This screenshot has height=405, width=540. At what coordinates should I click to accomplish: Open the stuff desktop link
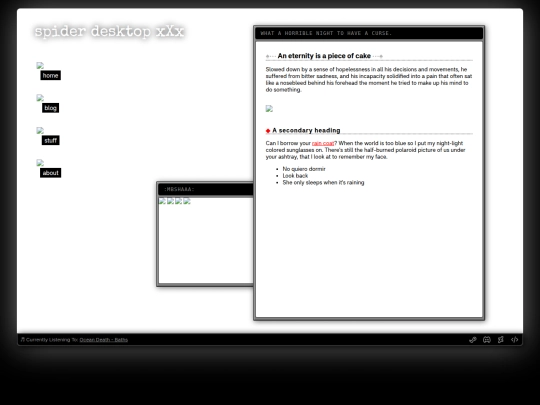(x=51, y=140)
